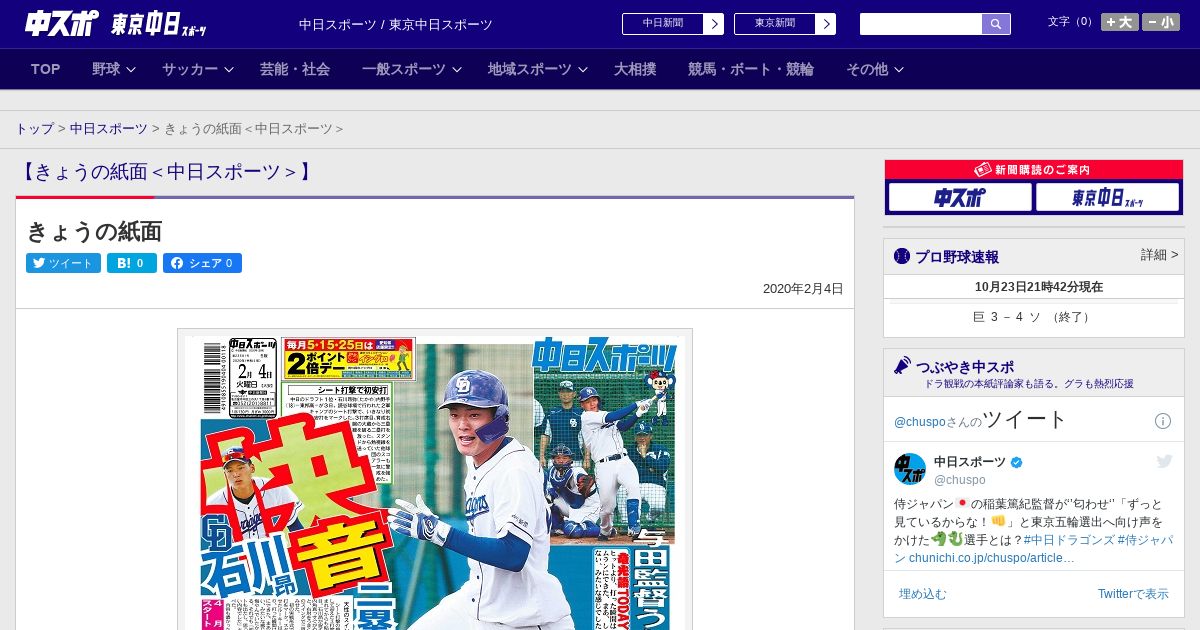Screen dimensions: 1200x630
Task: Open the 競馬・ボート・競輪 menu item
Action: 751,69
